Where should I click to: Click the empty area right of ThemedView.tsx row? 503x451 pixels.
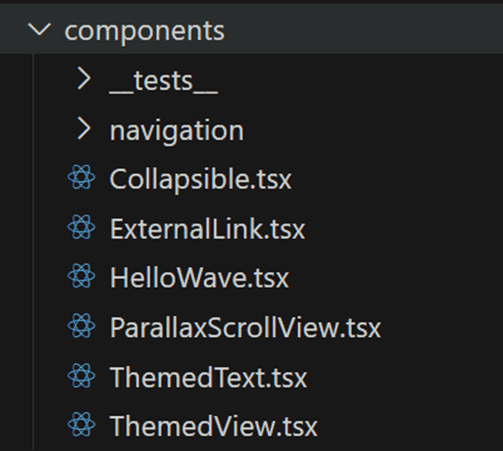click(x=410, y=426)
